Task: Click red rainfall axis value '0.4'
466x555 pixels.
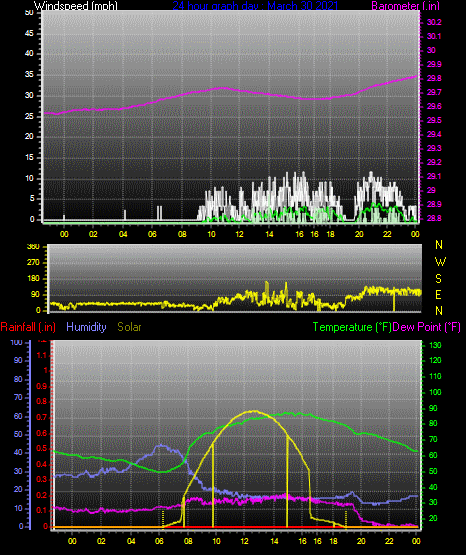Action: (x=42, y=464)
